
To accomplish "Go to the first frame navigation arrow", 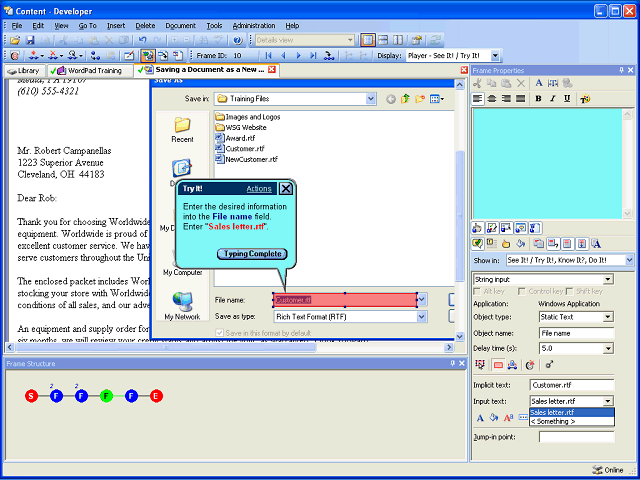I will (x=268, y=56).
